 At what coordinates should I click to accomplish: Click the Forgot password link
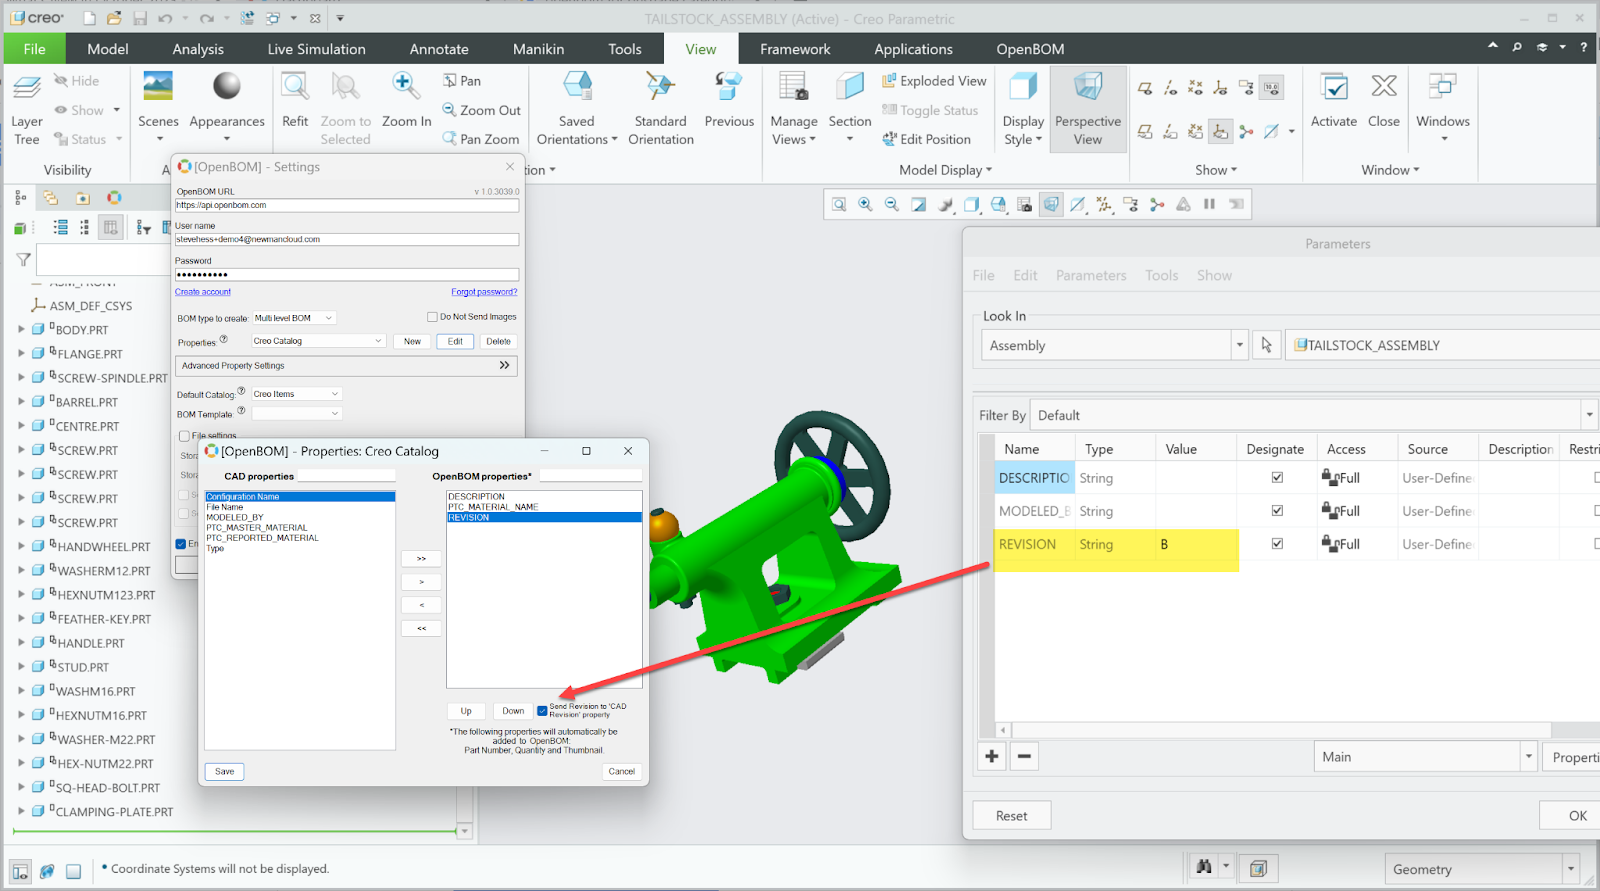coord(484,292)
